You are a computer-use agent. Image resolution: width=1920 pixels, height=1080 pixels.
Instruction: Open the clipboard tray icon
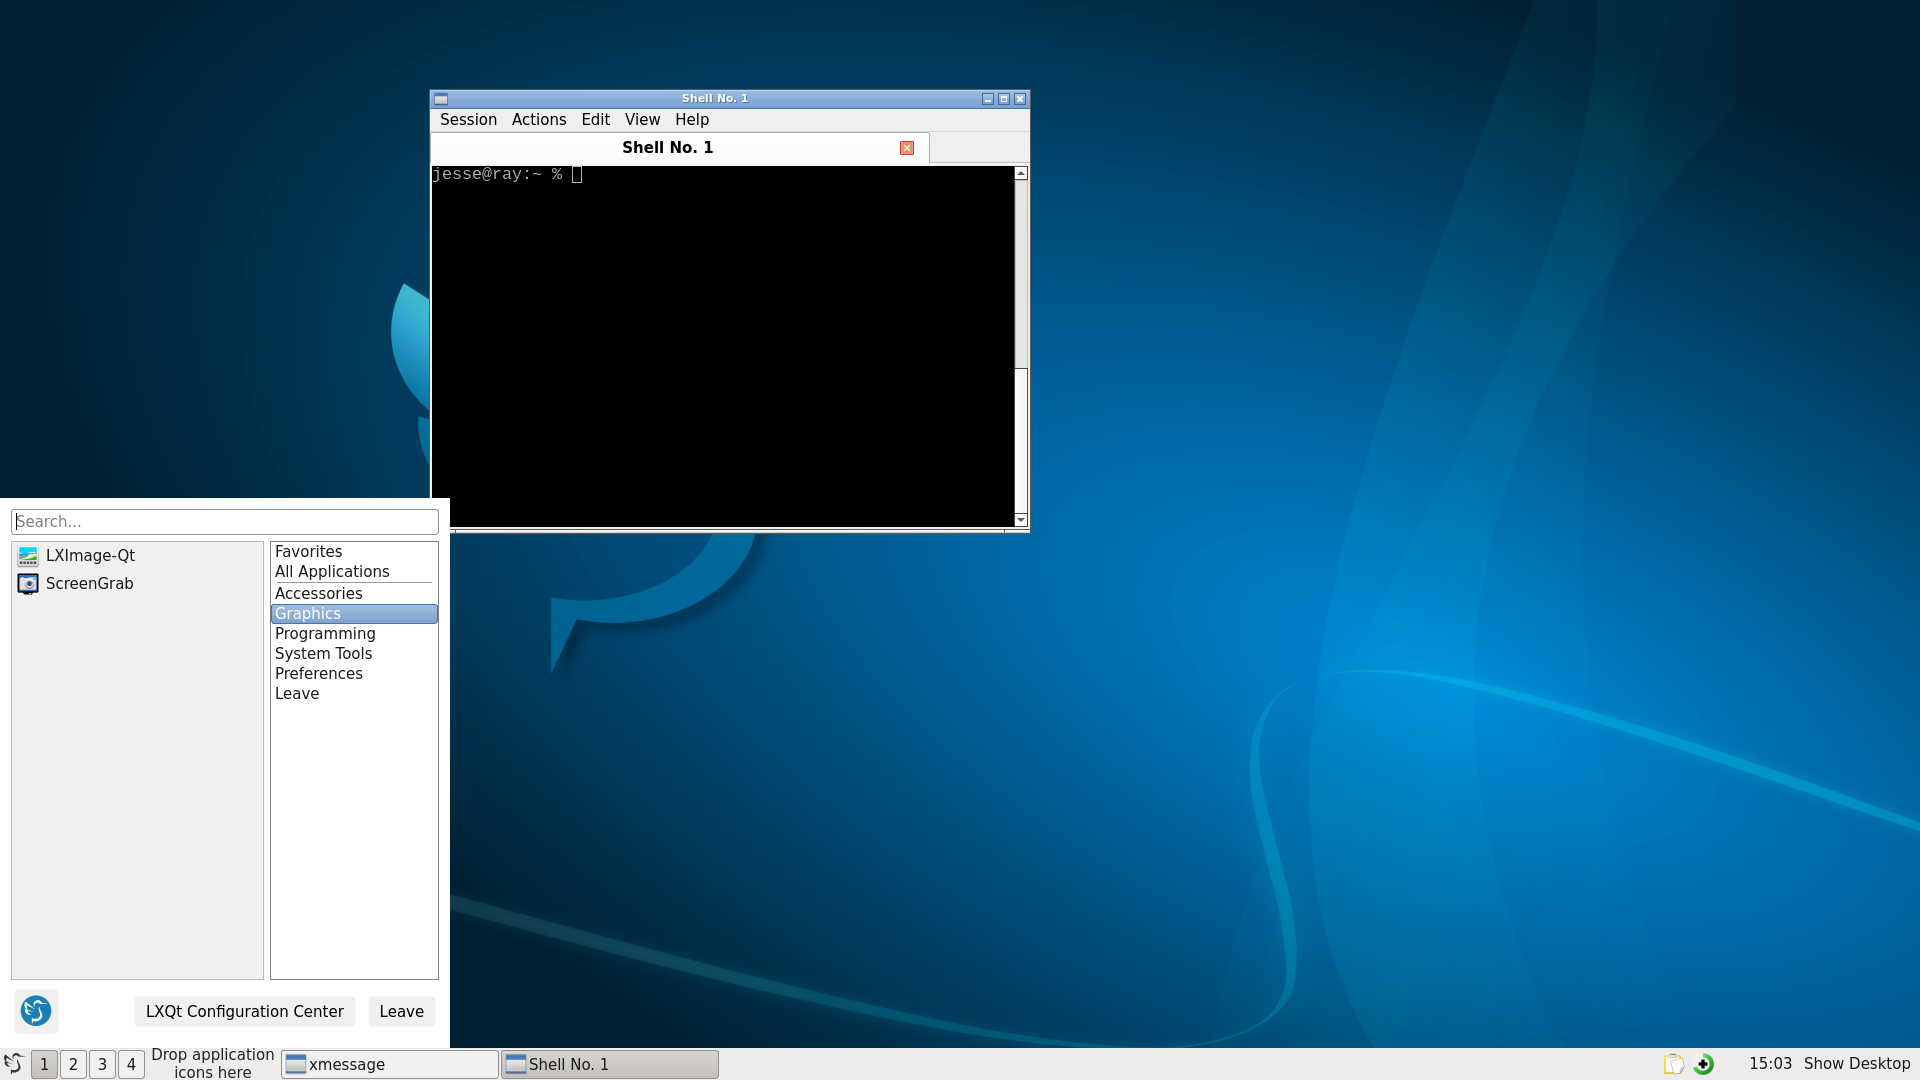tap(1673, 1064)
